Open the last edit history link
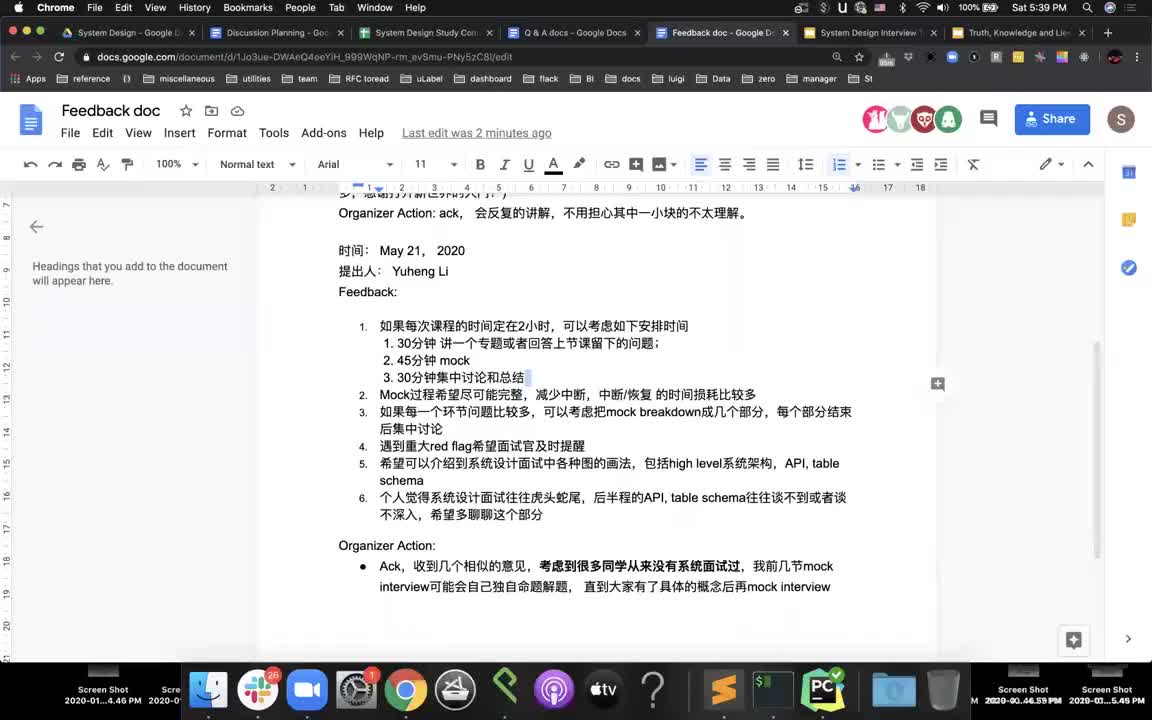 coord(476,133)
